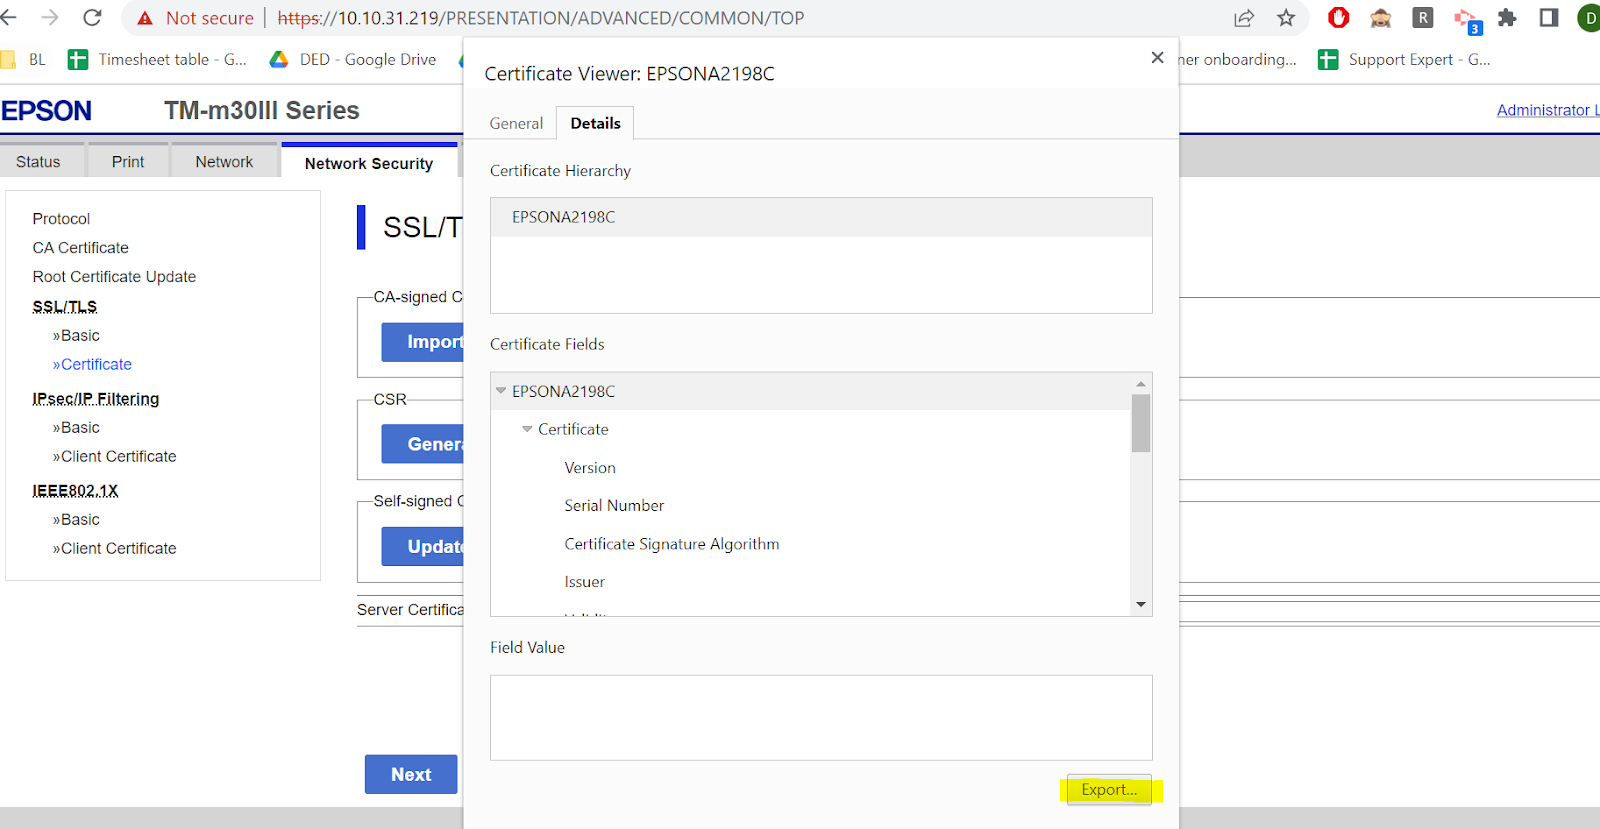The image size is (1600, 829).
Task: Collapse the Certificate tree node
Action: (x=527, y=429)
